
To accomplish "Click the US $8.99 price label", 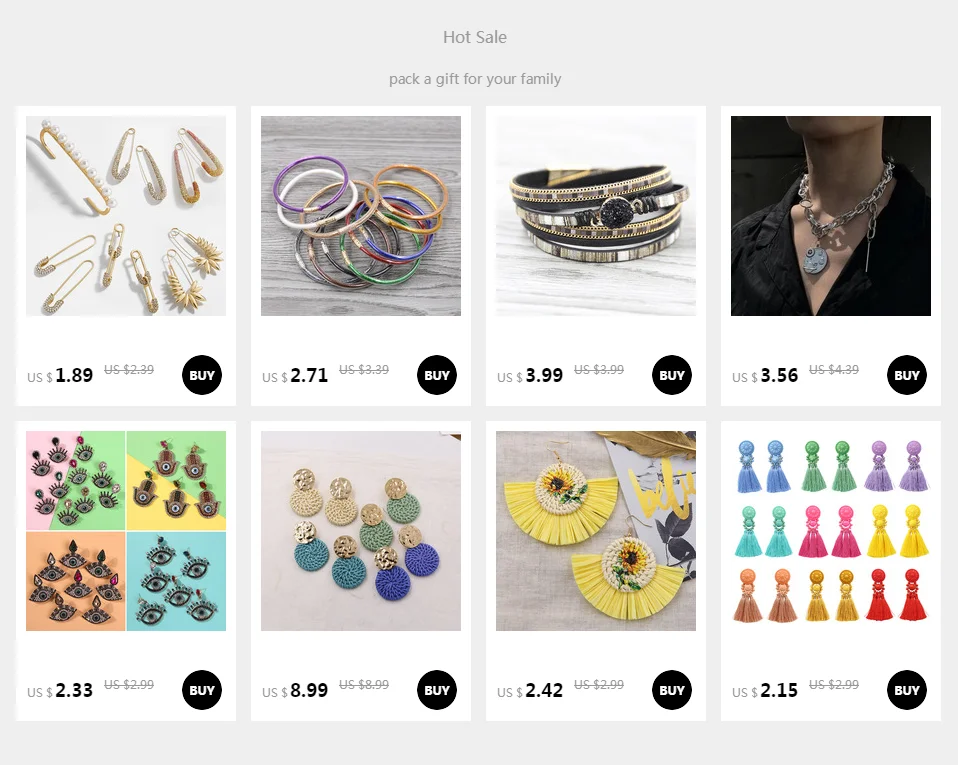I will (295, 690).
